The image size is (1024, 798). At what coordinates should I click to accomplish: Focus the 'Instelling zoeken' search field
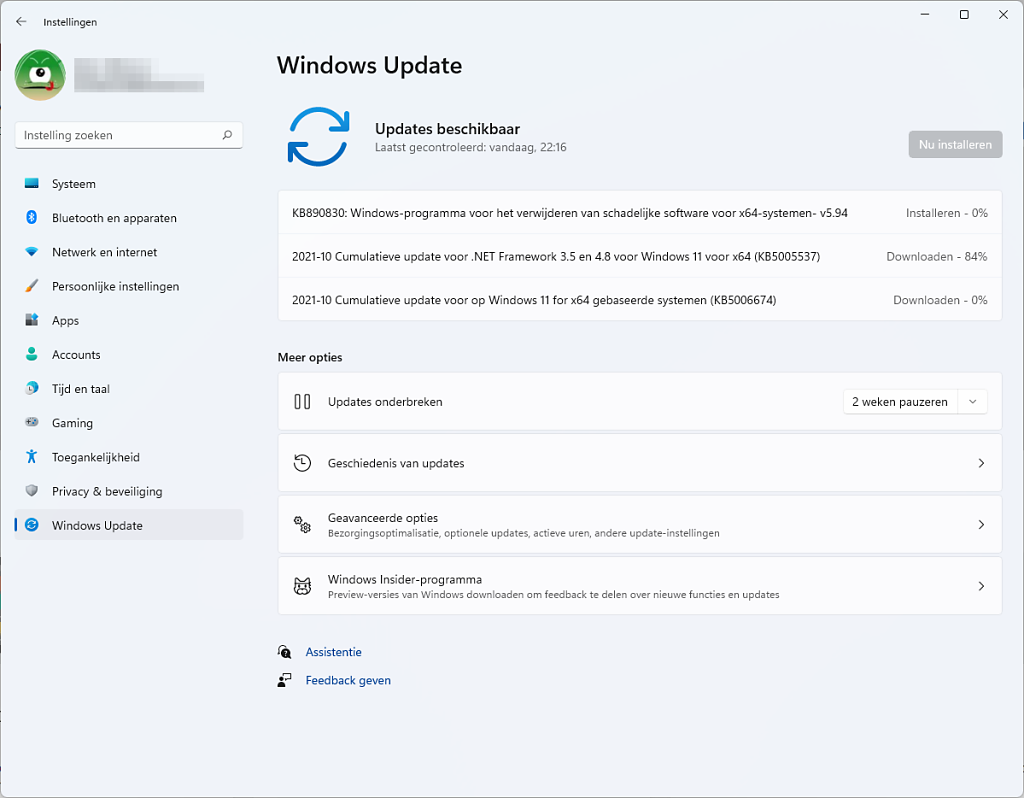(x=129, y=135)
